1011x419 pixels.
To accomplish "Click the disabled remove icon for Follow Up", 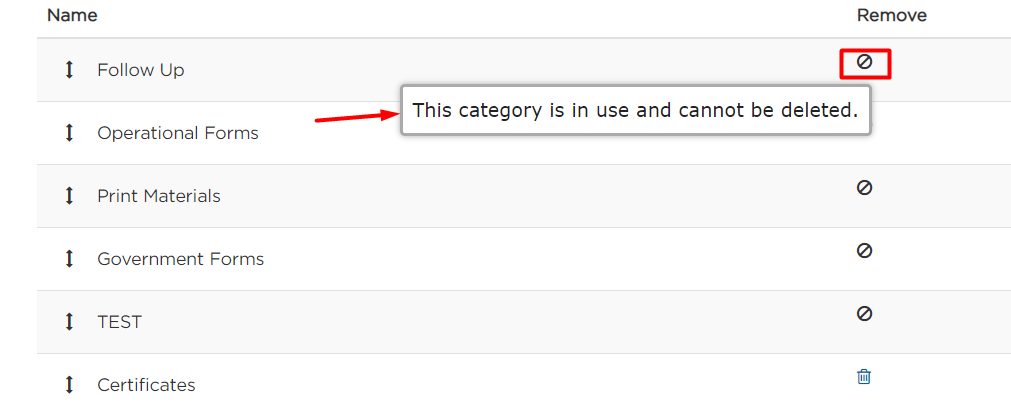I will [864, 62].
